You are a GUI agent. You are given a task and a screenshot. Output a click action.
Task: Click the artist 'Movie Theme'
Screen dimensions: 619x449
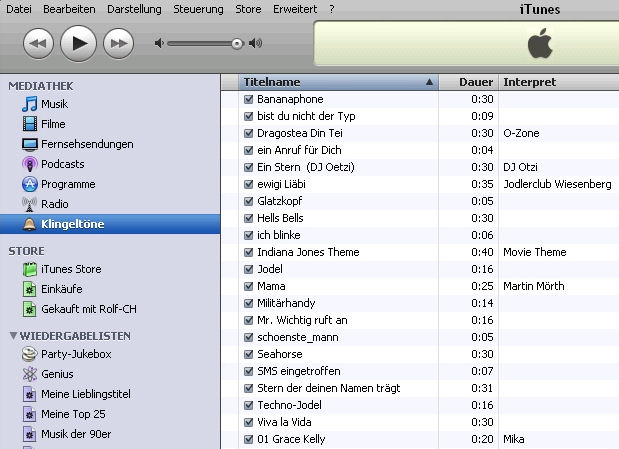point(535,252)
